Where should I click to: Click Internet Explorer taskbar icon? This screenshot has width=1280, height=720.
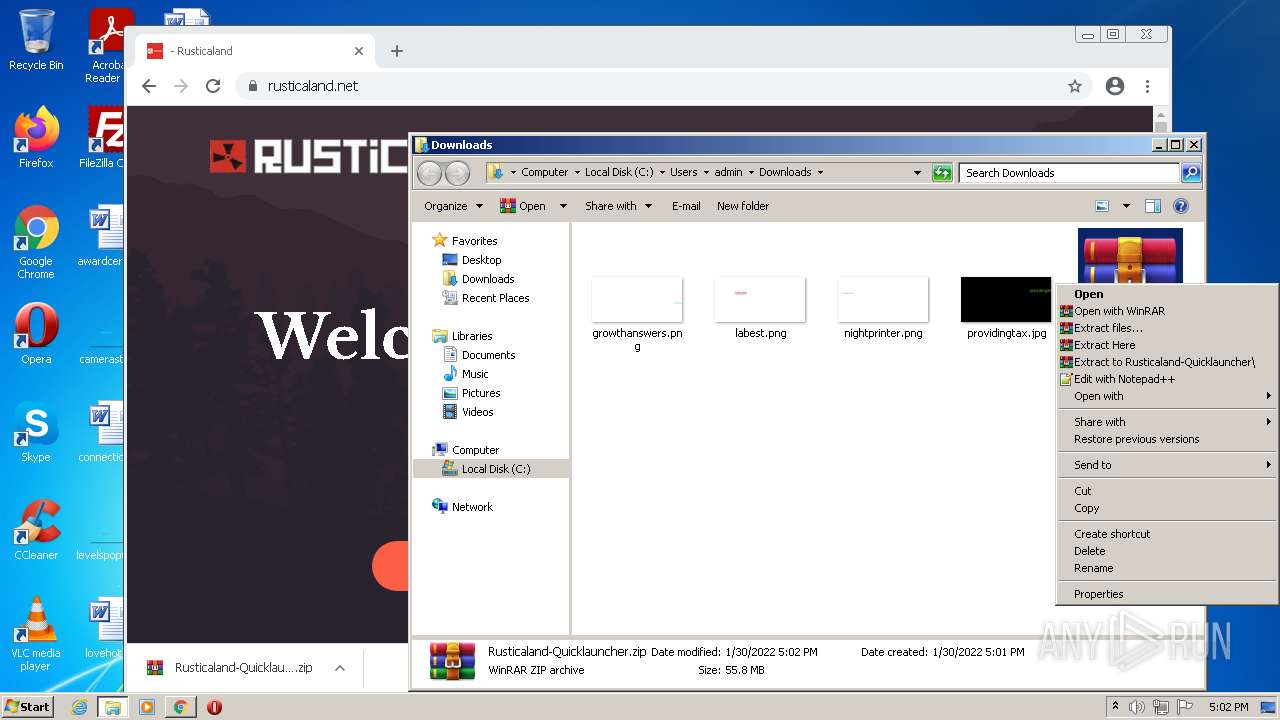[x=79, y=707]
